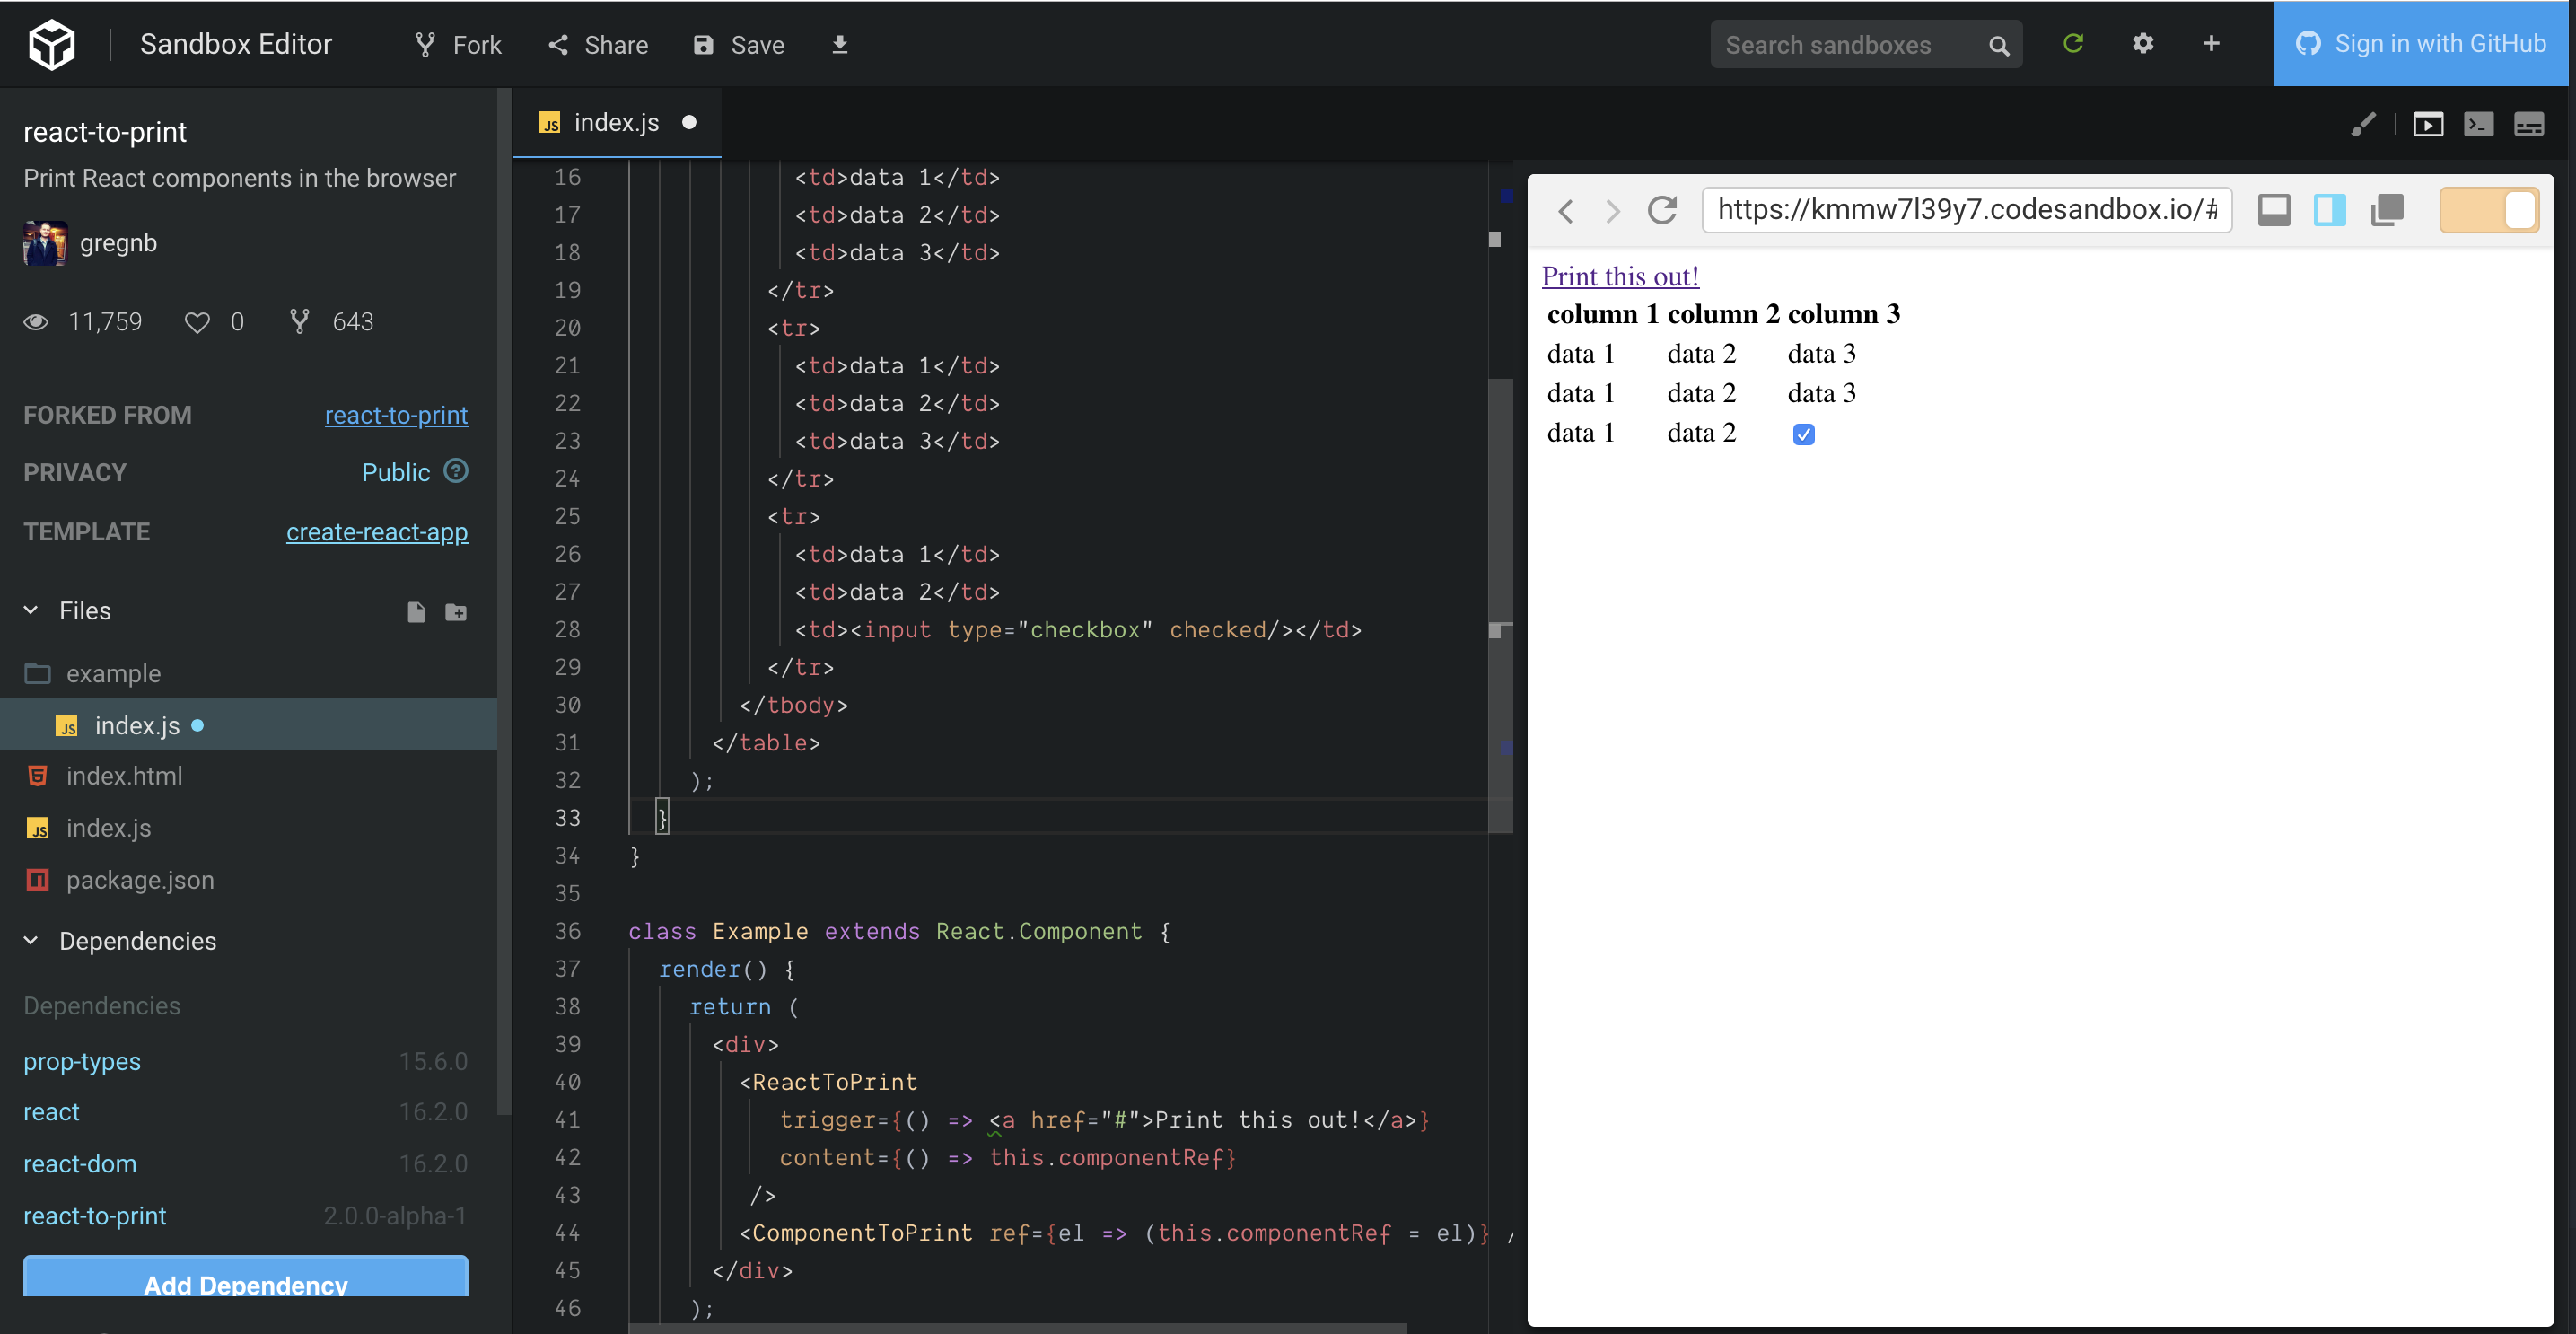The width and height of the screenshot is (2576, 1334).
Task: Open the example folder in Files
Action: [x=113, y=673]
